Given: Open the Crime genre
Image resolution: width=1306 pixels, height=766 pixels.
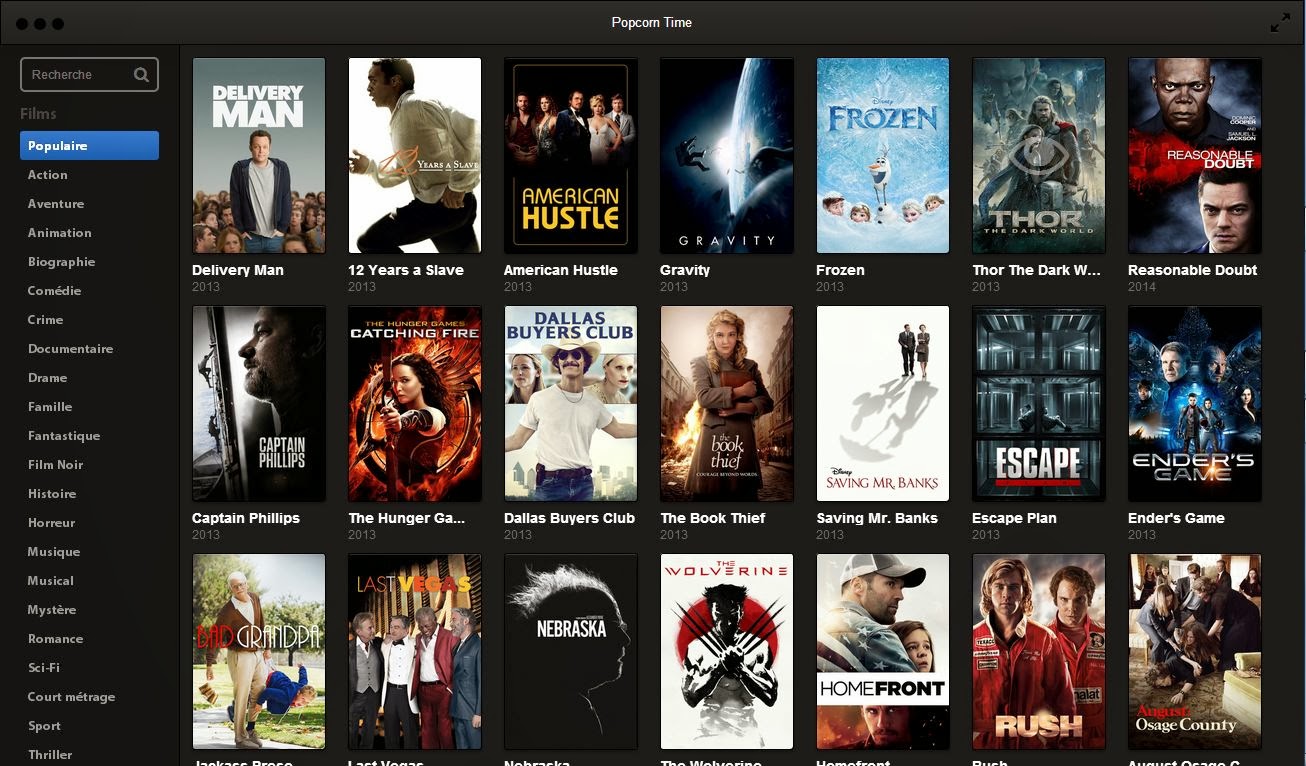Looking at the screenshot, I should click(46, 320).
